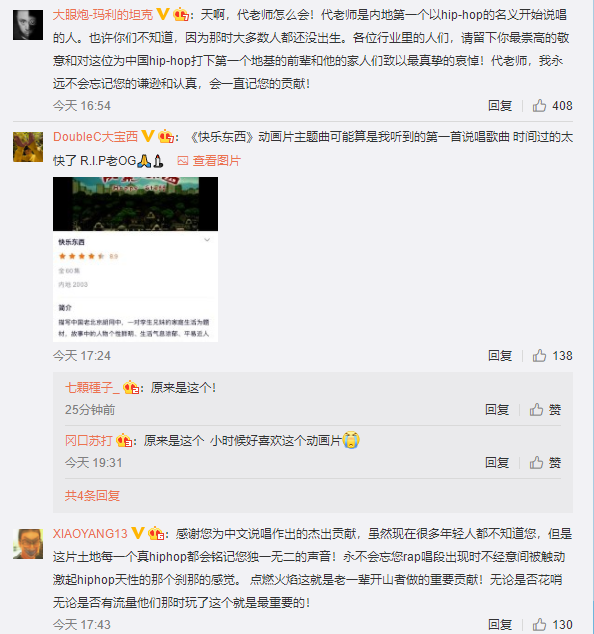Click member crown badge beside 七顆種子_
594x634 pixels.
[131, 388]
